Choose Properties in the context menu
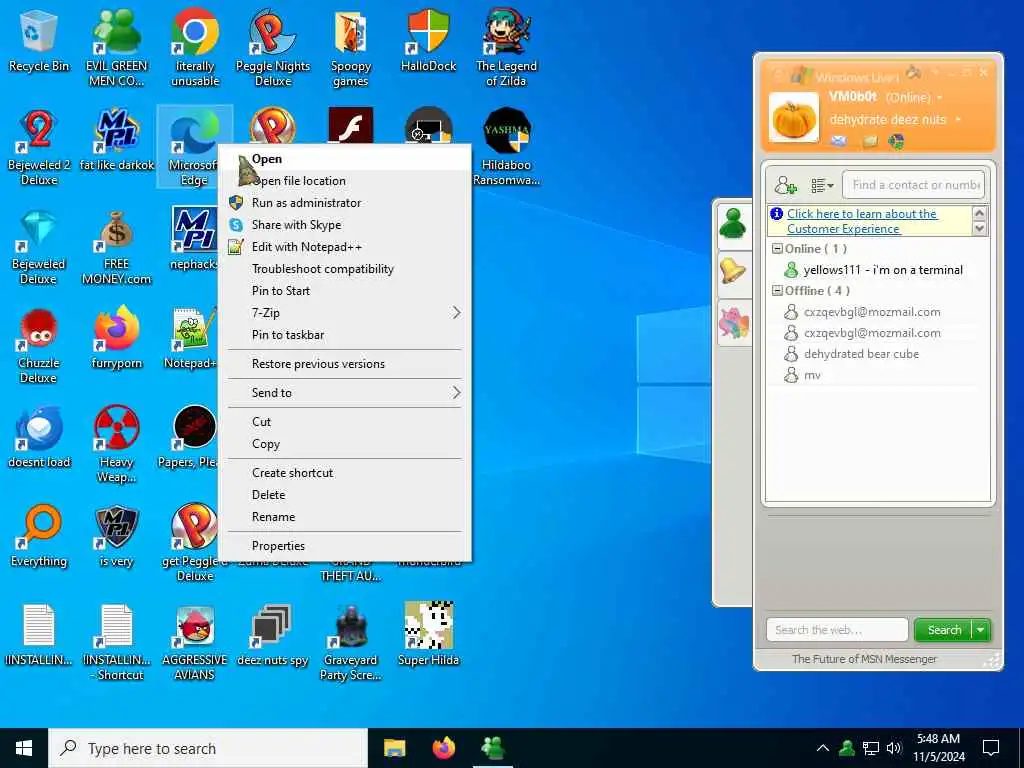1024x768 pixels. pos(345,546)
